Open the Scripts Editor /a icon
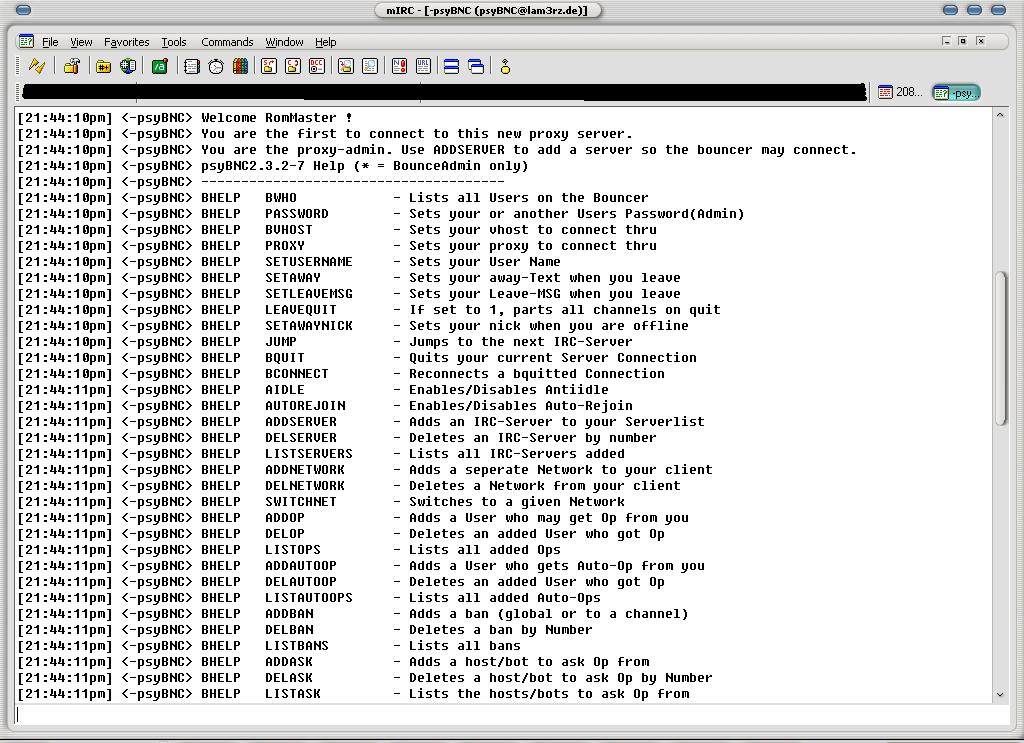 pyautogui.click(x=160, y=66)
